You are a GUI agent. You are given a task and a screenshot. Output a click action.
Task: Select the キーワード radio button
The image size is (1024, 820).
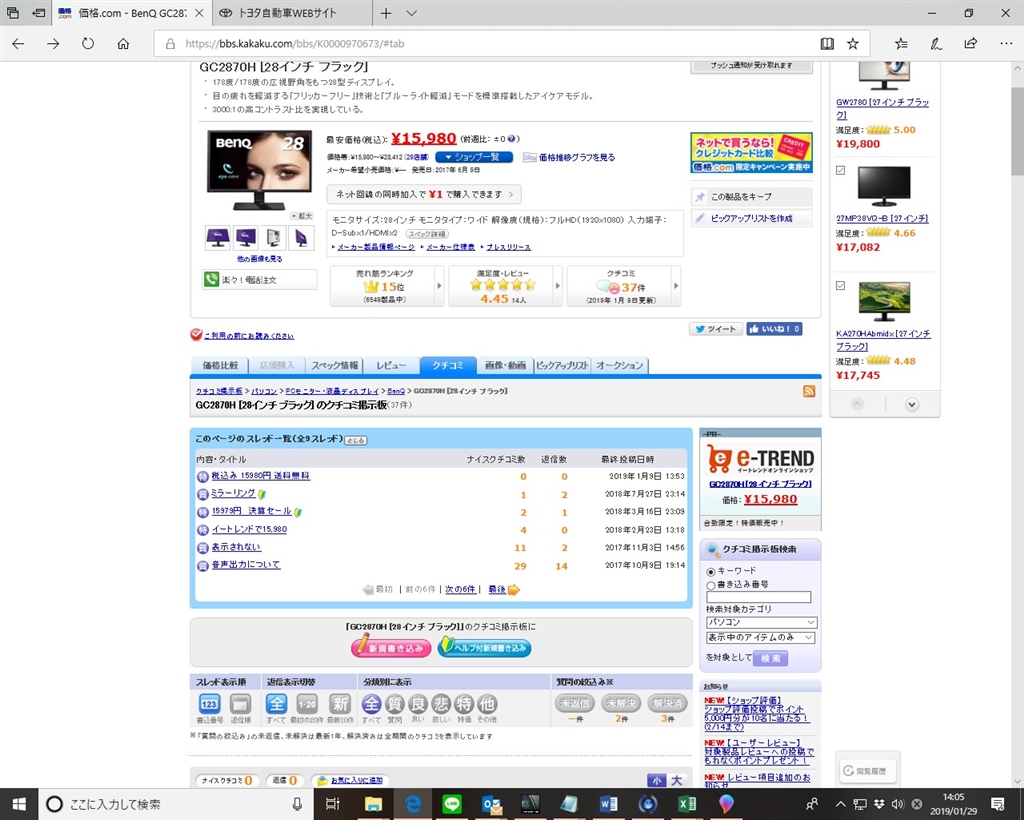[x=711, y=571]
